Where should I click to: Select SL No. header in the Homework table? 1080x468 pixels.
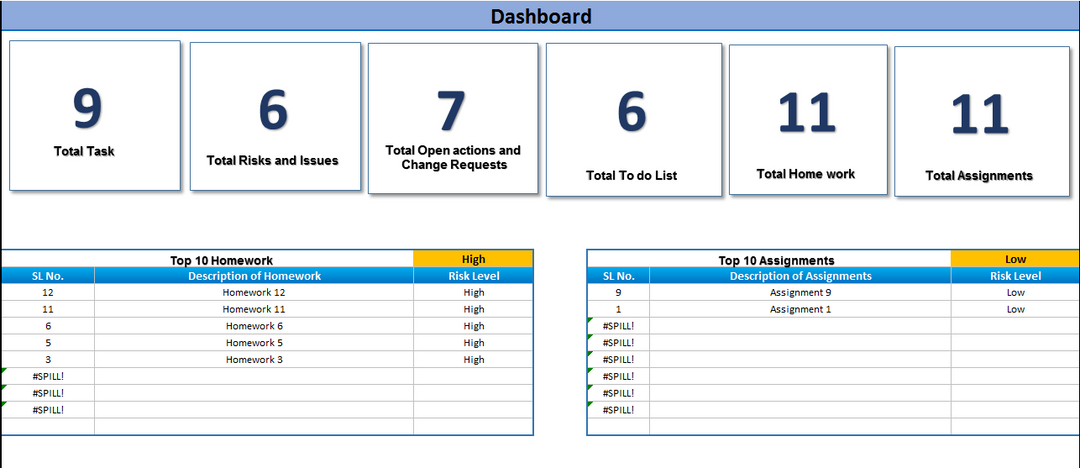(x=48, y=276)
